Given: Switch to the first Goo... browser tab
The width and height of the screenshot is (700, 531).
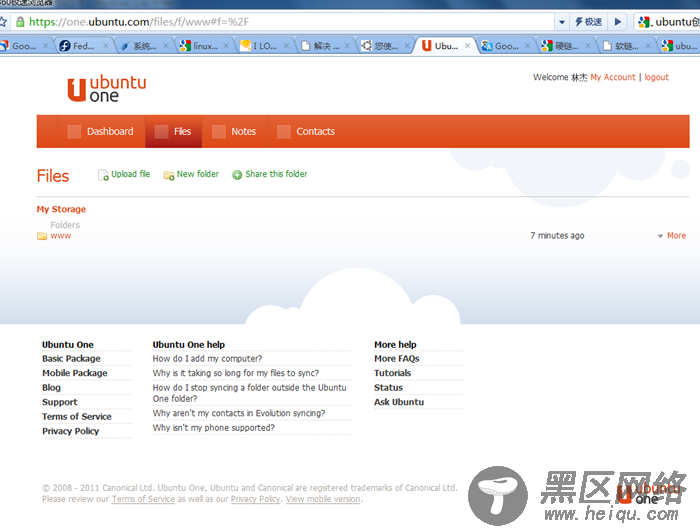Looking at the screenshot, I should pyautogui.click(x=24, y=46).
